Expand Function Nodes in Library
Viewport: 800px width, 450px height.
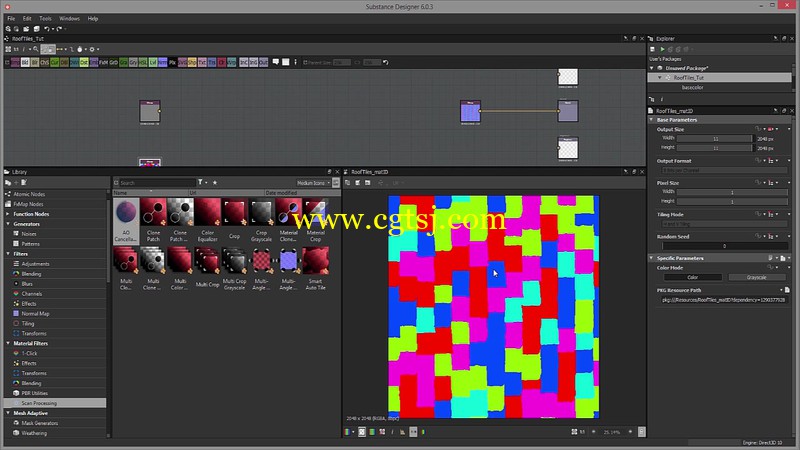coord(8,214)
